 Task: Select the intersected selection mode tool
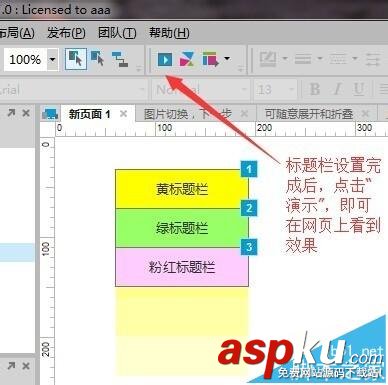pos(76,59)
